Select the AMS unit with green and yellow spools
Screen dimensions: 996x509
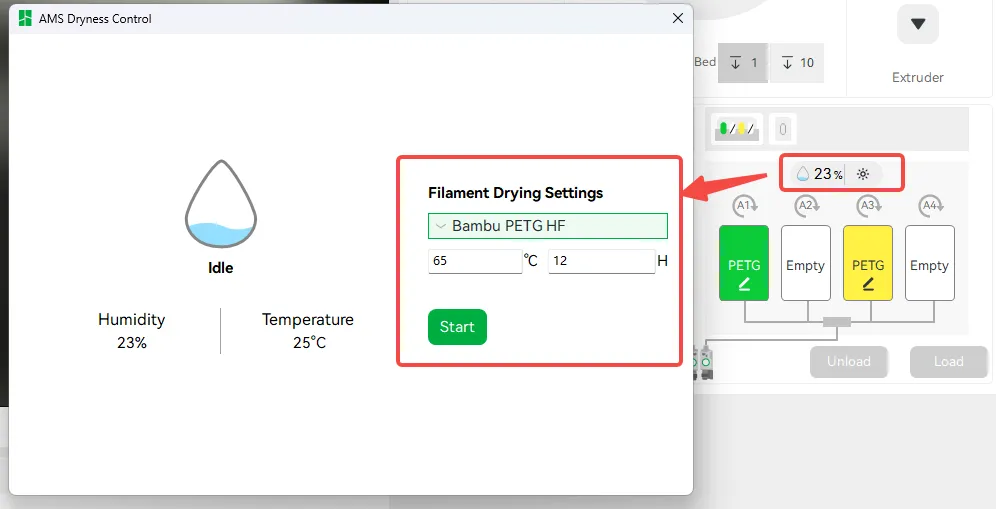tap(737, 129)
